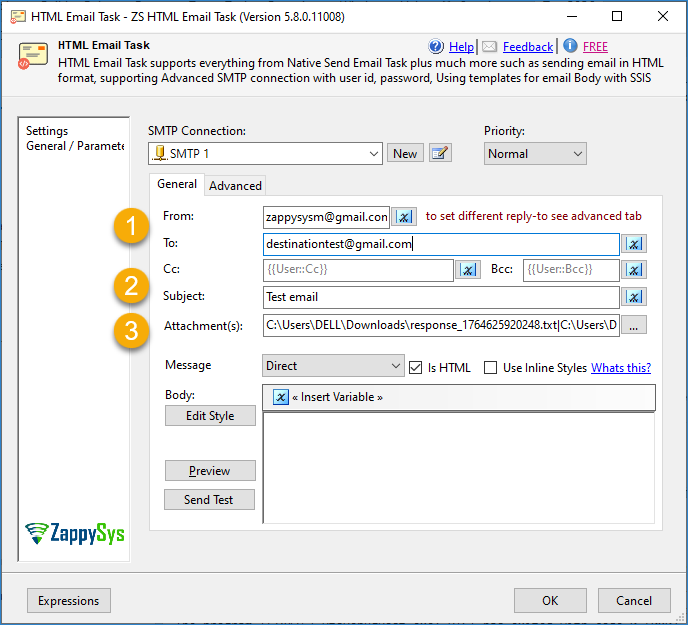Click the variable icon beside Bcc field

click(634, 270)
